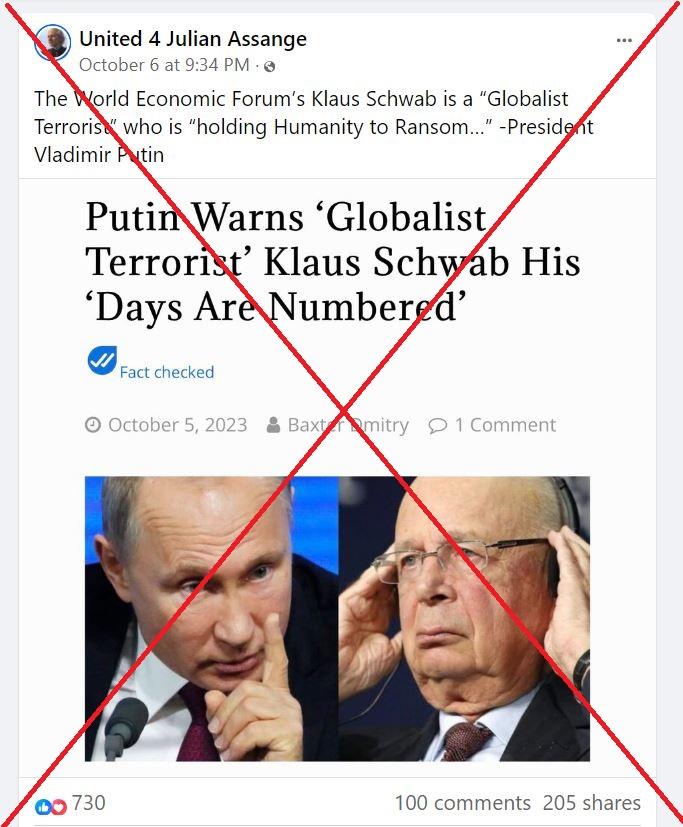Open the 1 Comment link

pos(505,425)
